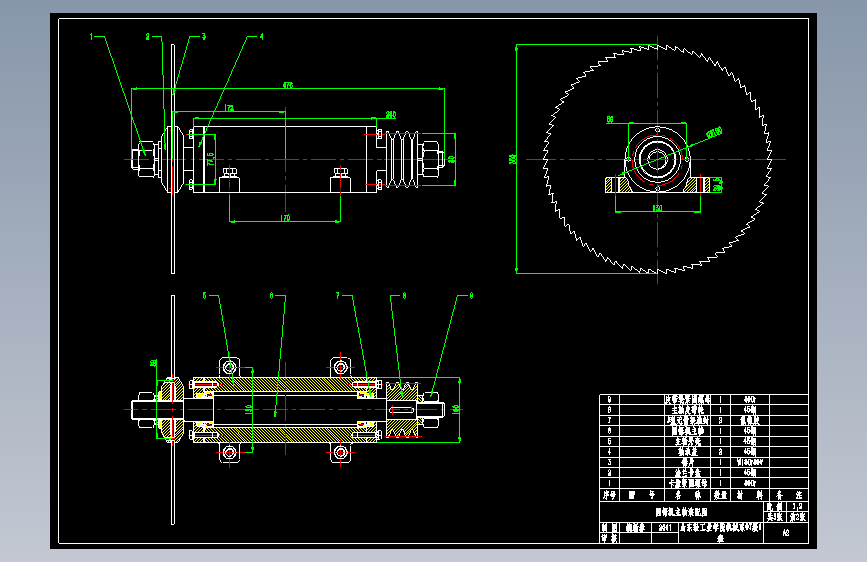Click the 1:2 scale cell in title block
Image resolution: width=867 pixels, height=562 pixels.
[x=797, y=506]
